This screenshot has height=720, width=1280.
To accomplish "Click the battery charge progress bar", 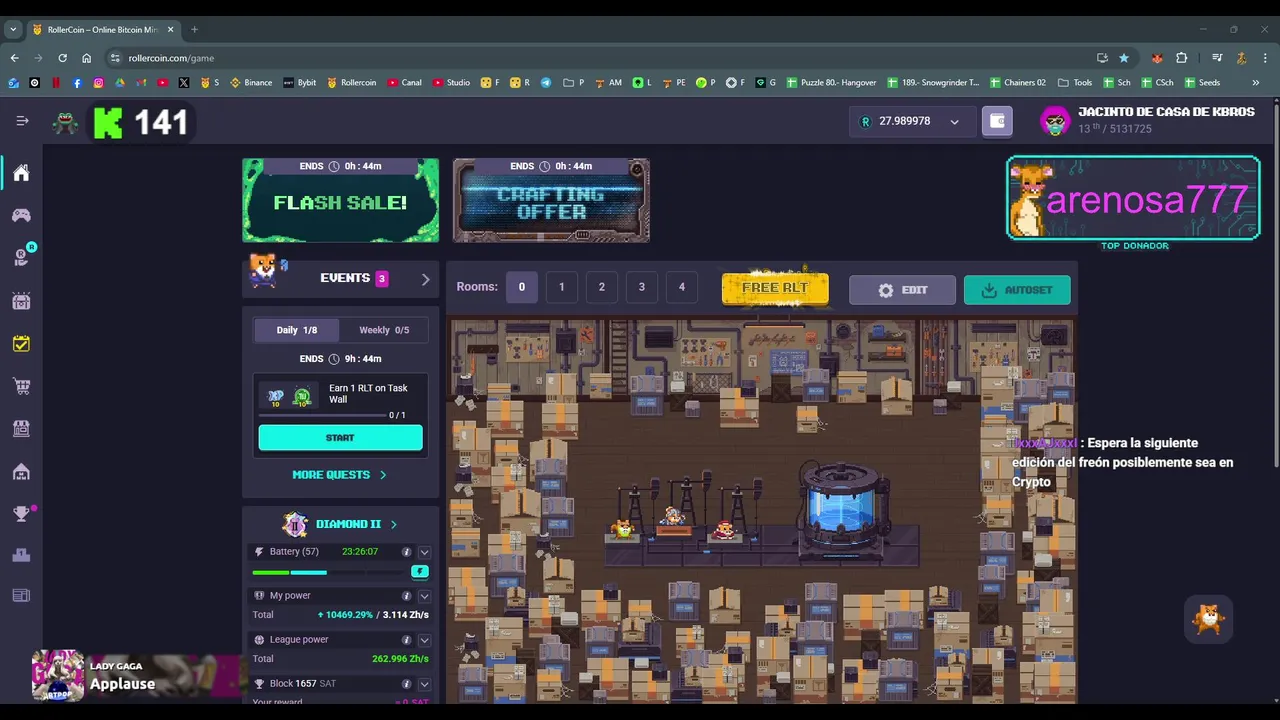I will click(330, 572).
